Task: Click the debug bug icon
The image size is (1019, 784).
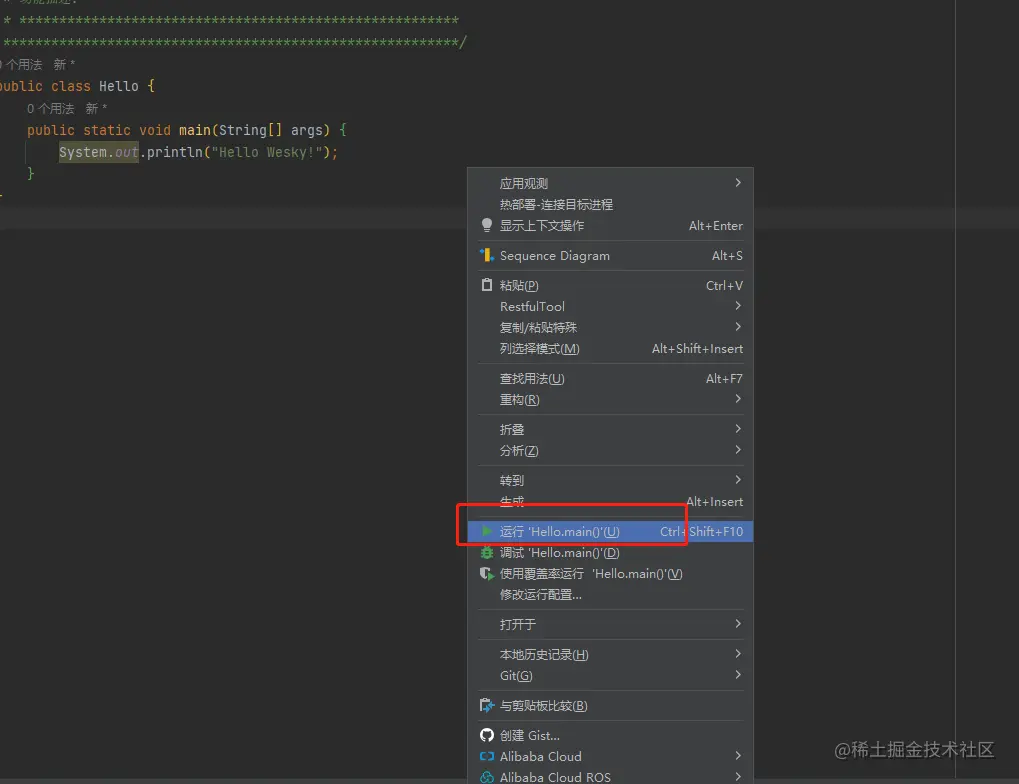Action: 487,553
